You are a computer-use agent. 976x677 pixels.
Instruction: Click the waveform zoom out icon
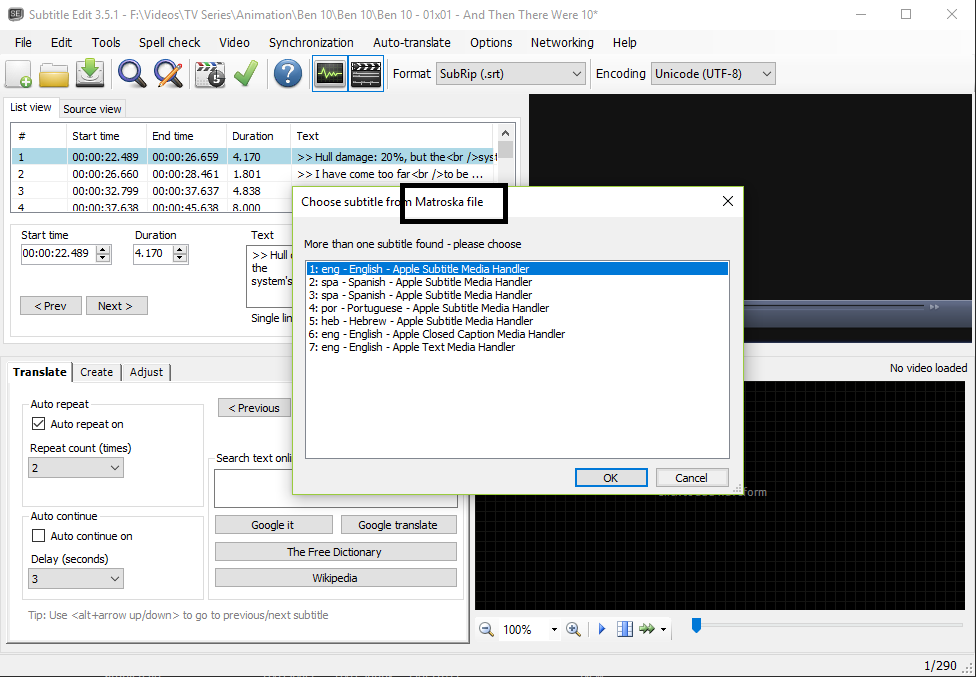pos(486,629)
